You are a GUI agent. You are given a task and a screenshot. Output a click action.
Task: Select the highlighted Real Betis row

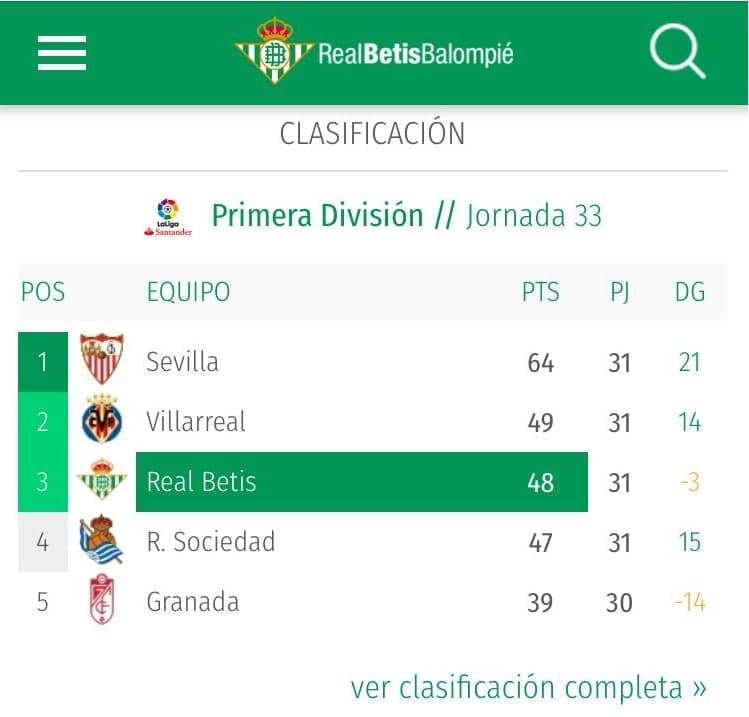pos(360,482)
